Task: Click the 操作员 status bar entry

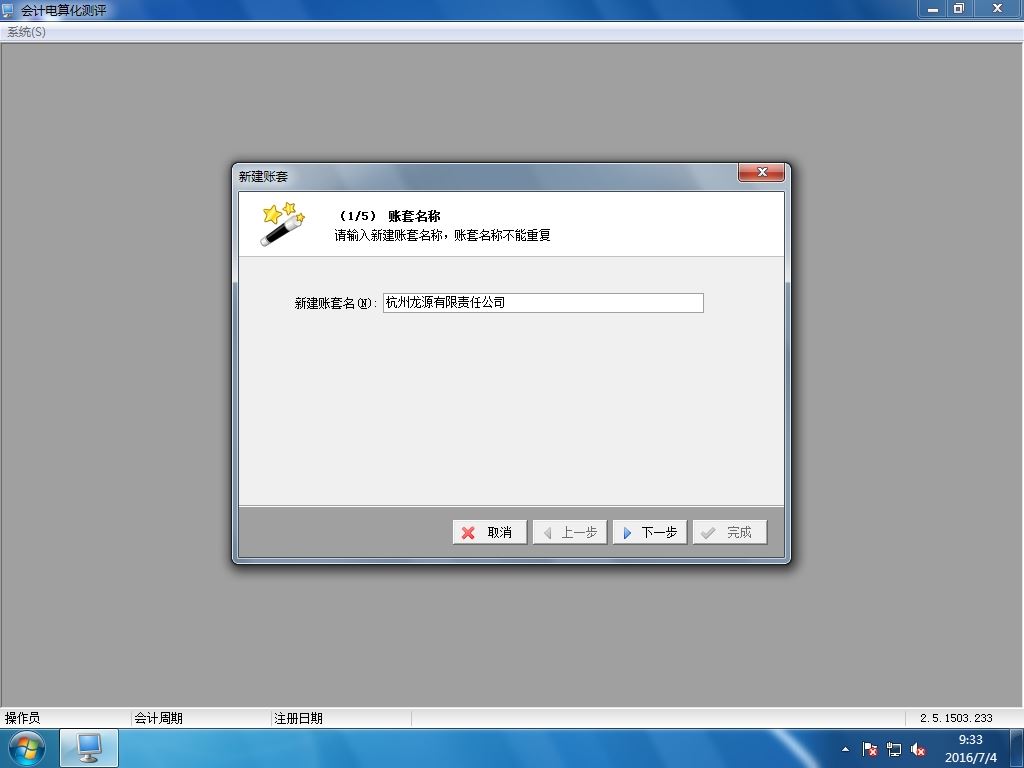Action: (x=22, y=718)
